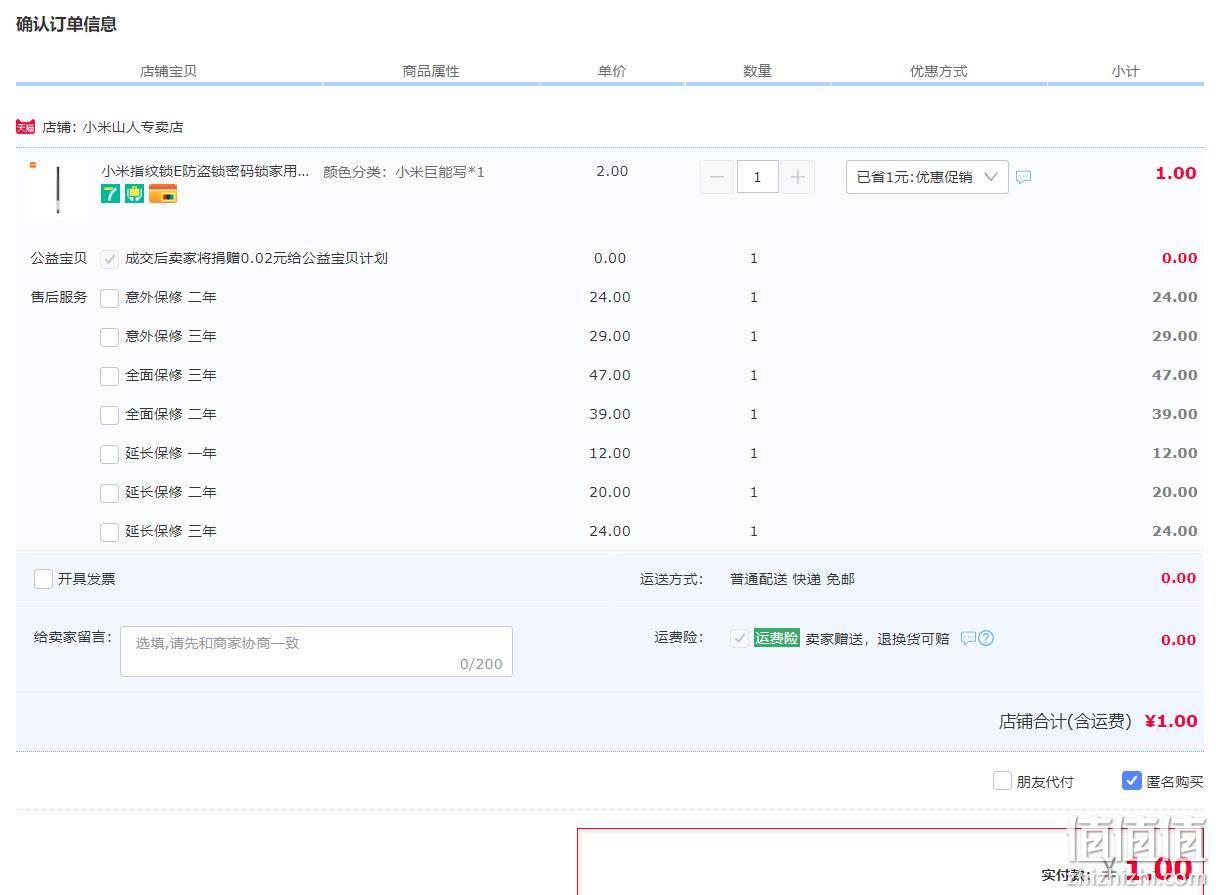The image size is (1216, 895).
Task: Click the 数量 column header
Action: [x=757, y=71]
